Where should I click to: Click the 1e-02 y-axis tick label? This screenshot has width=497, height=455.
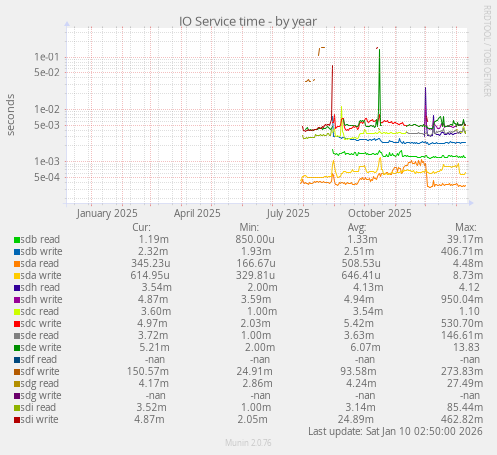[47, 109]
